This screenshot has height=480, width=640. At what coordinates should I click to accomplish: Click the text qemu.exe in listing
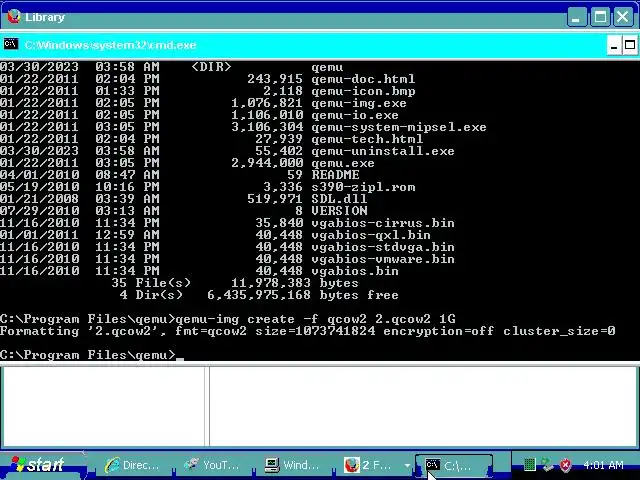pyautogui.click(x=343, y=163)
